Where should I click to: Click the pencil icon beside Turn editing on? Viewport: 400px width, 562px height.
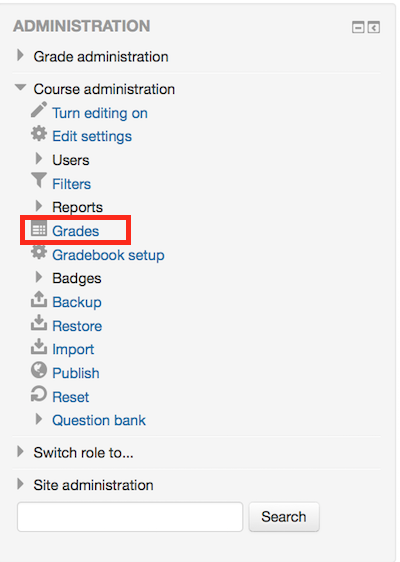(39, 110)
